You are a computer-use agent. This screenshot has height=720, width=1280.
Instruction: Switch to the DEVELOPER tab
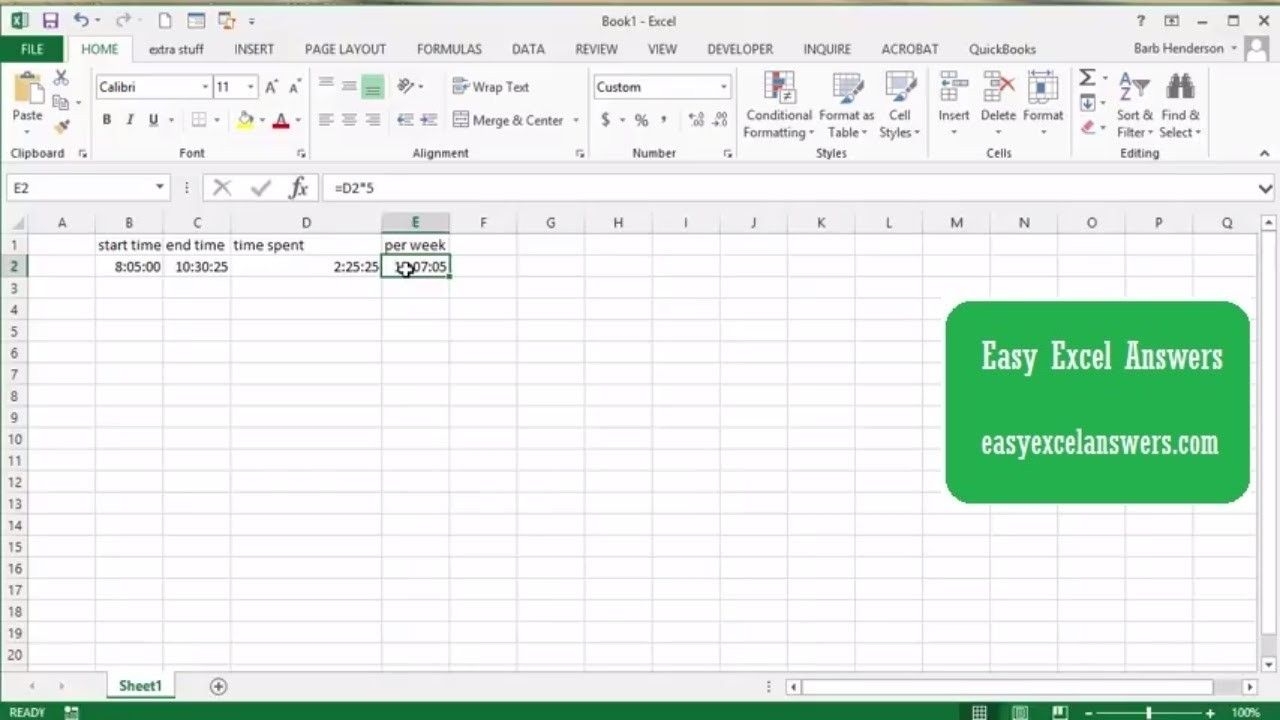point(740,49)
